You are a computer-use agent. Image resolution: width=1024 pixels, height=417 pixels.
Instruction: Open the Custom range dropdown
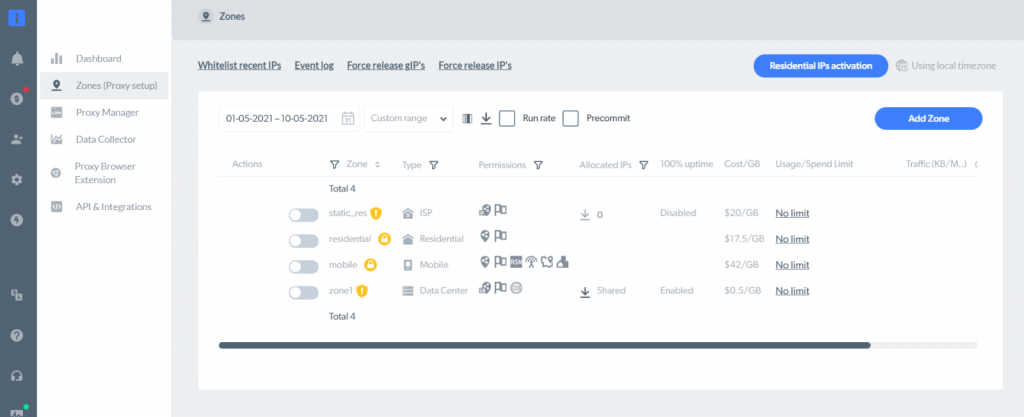pos(408,118)
